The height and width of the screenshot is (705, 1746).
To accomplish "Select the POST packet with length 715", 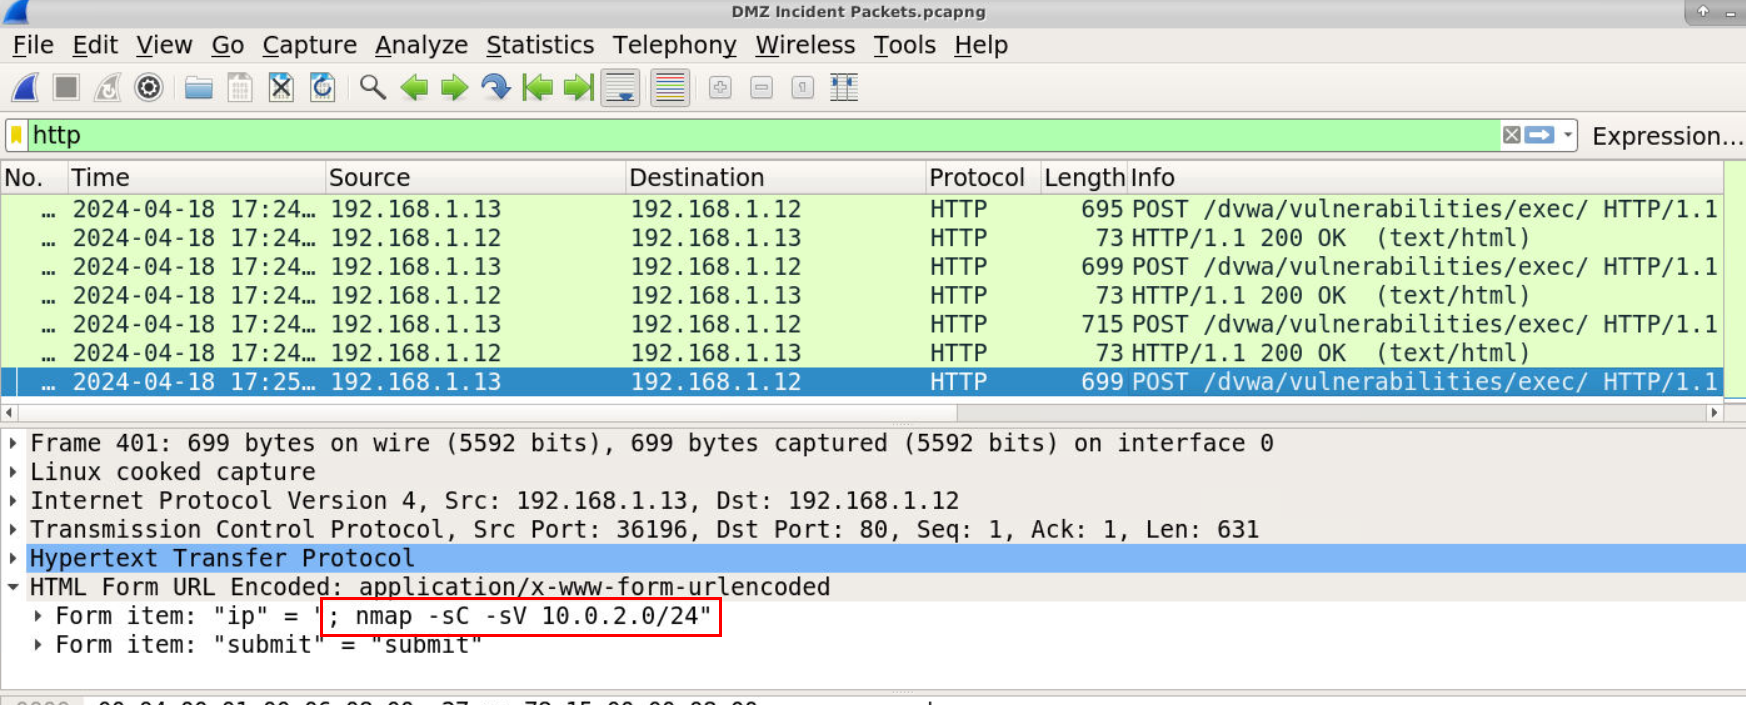I will pos(862,325).
